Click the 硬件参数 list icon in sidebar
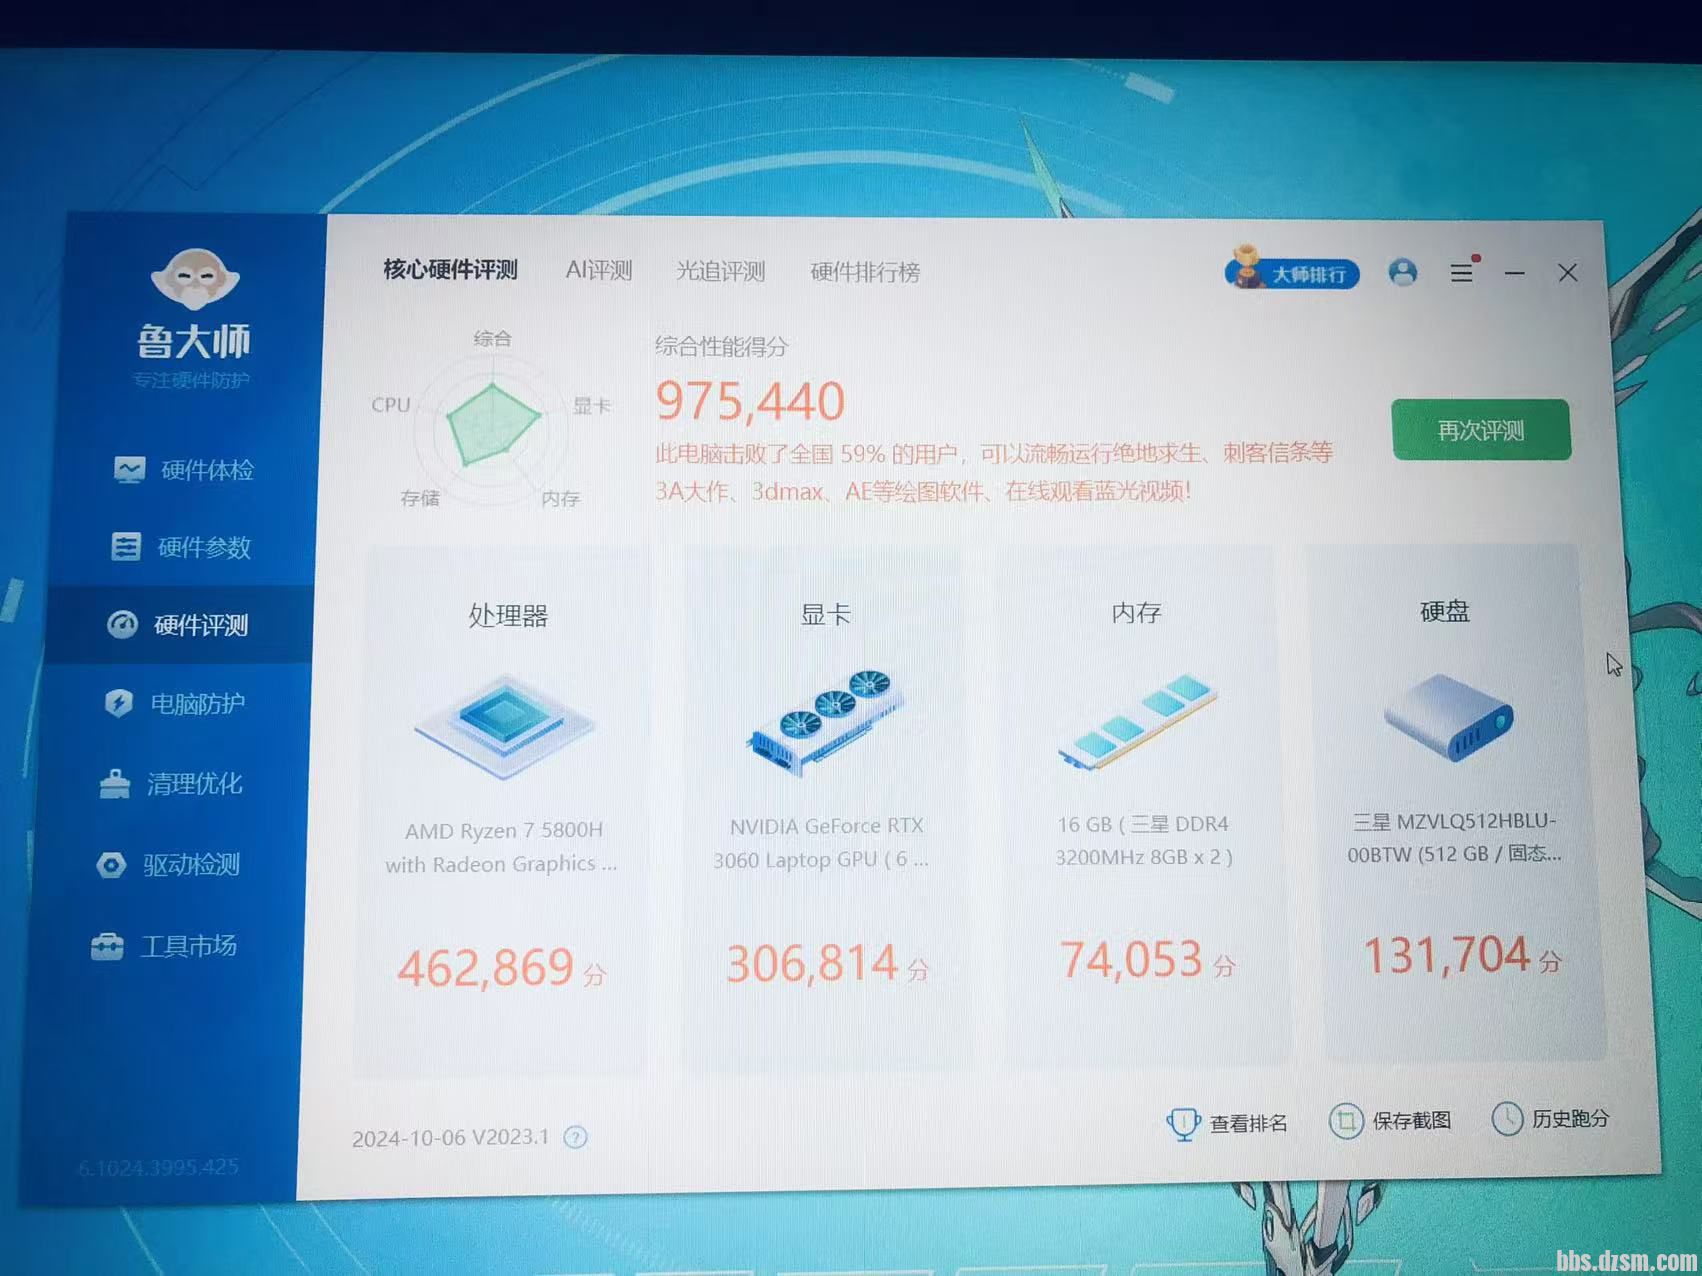This screenshot has width=1702, height=1276. coord(126,547)
